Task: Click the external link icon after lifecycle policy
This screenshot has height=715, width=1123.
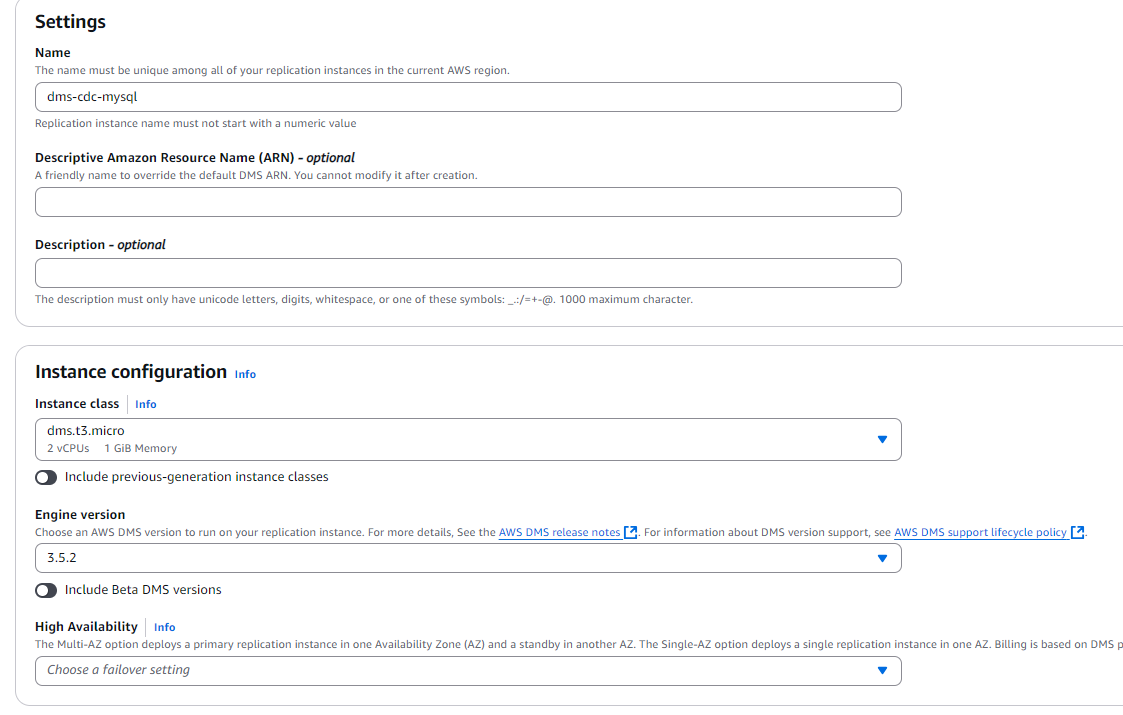Action: point(1077,533)
